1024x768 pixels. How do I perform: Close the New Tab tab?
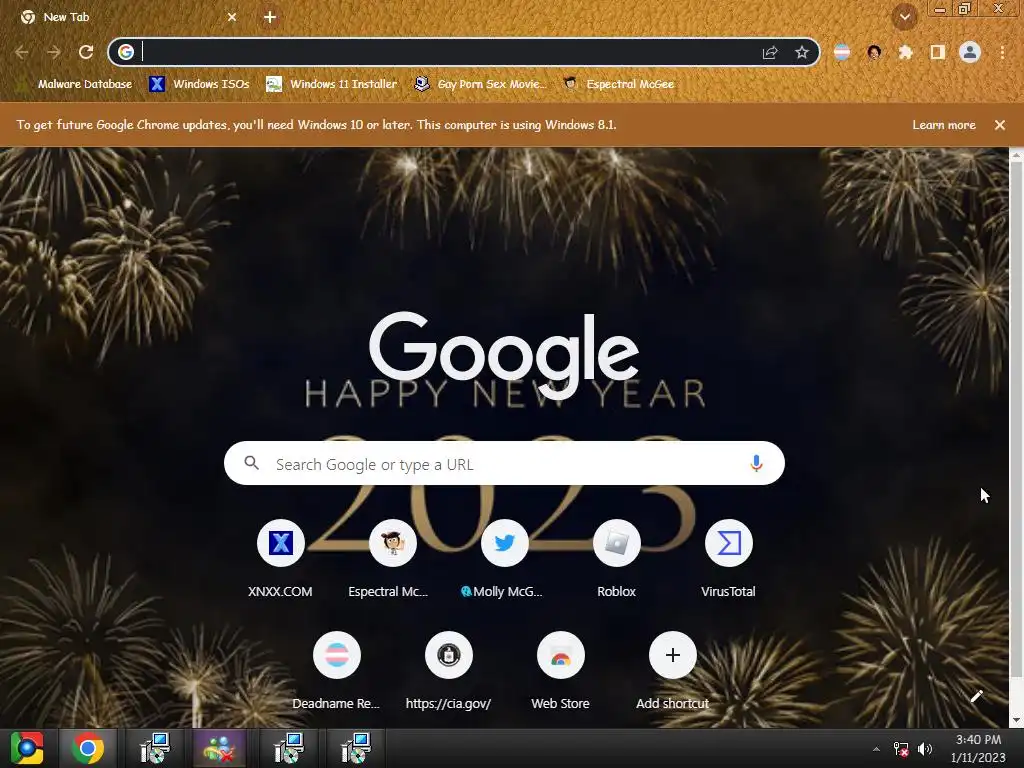point(232,17)
